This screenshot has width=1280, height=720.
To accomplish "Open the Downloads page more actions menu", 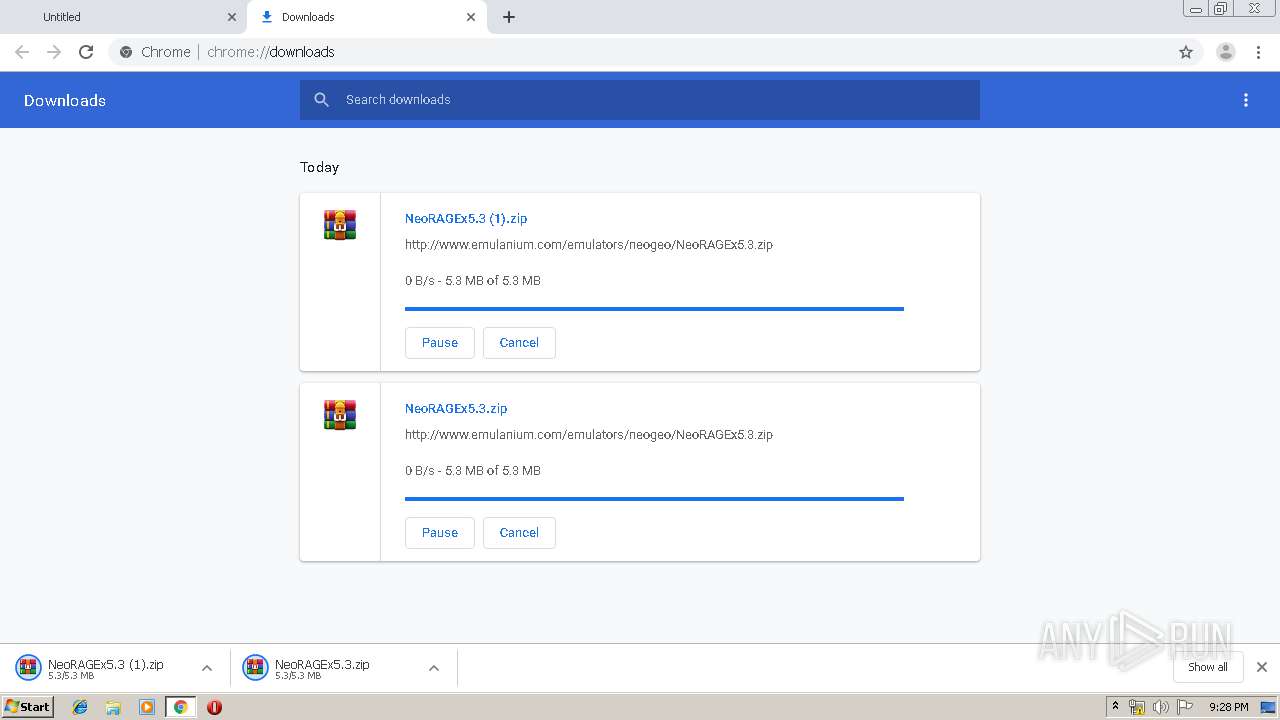I will pyautogui.click(x=1246, y=100).
